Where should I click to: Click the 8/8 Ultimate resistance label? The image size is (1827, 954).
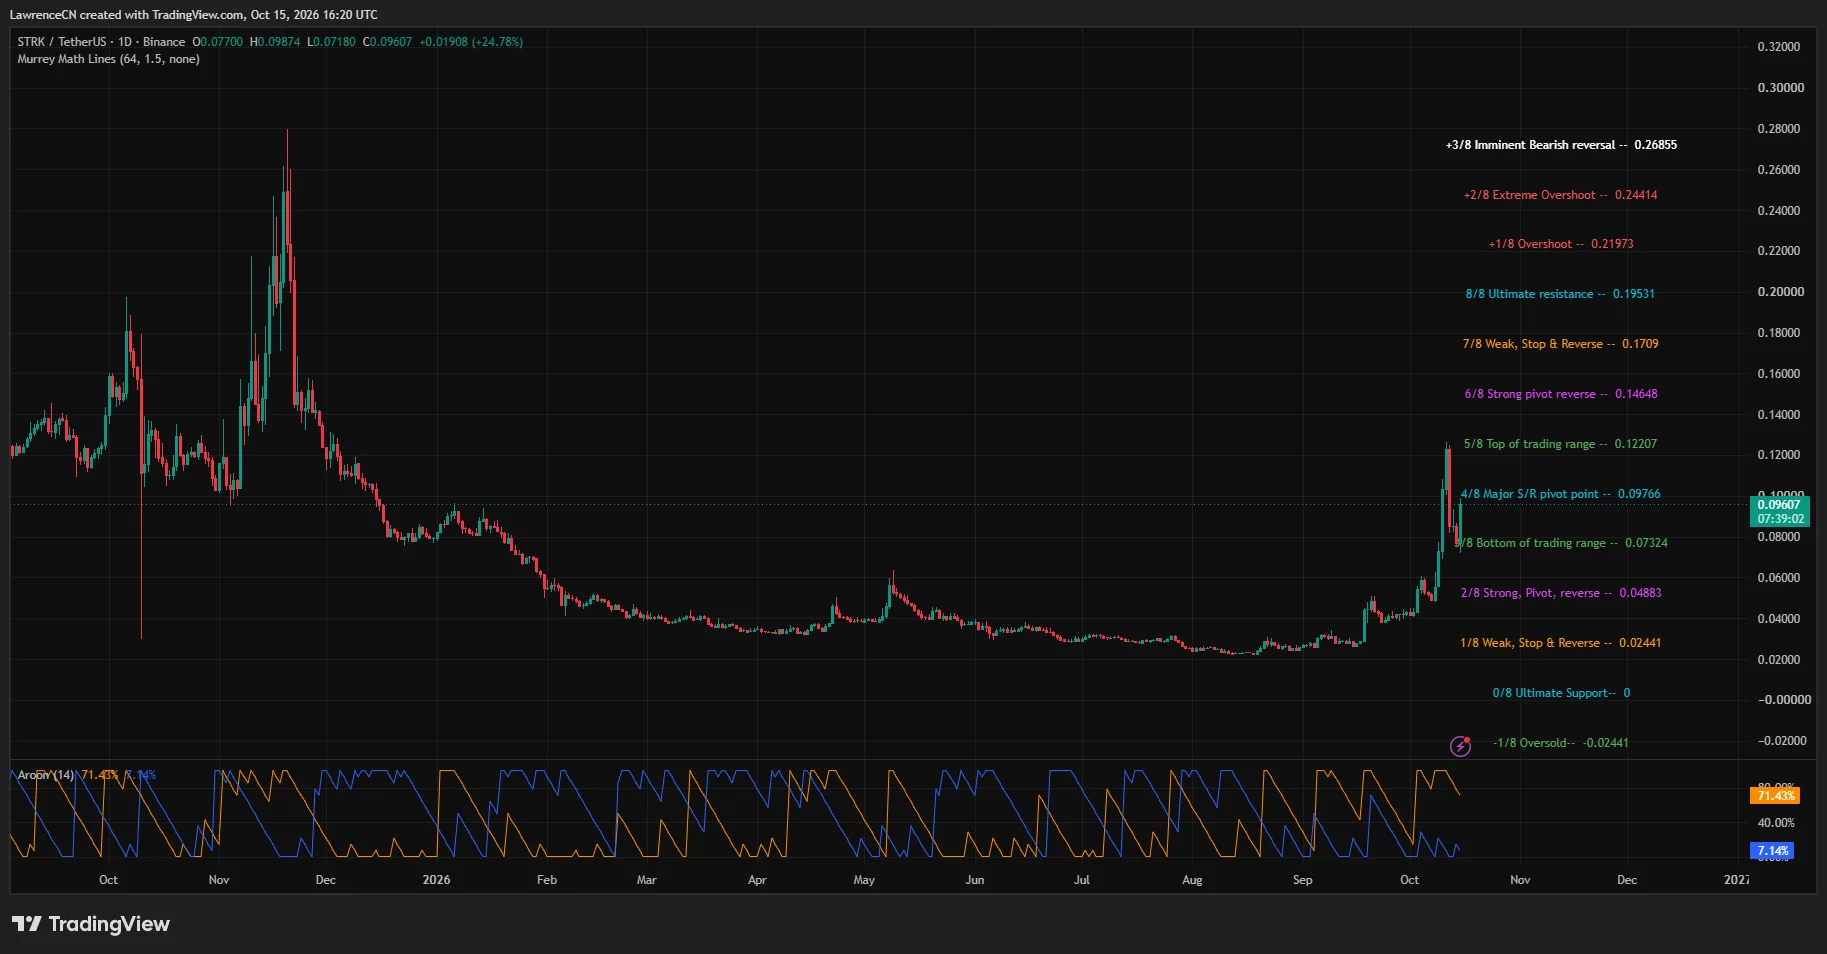[x=1560, y=294]
